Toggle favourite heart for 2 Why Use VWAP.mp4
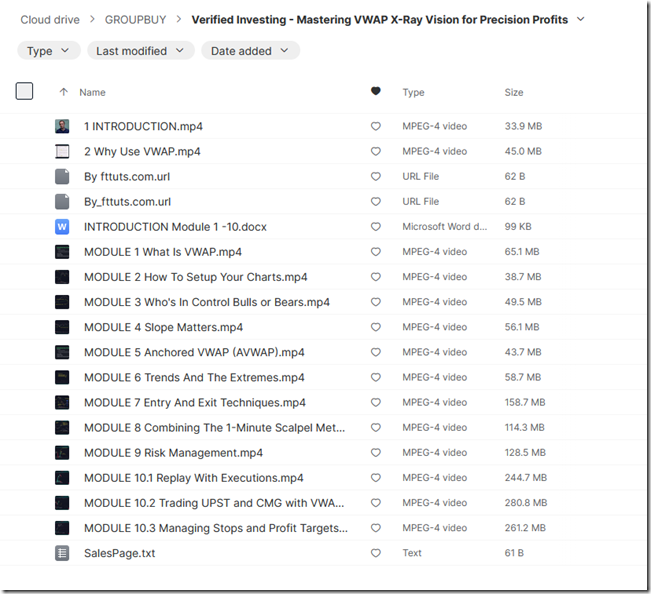Viewport: 651px width, 594px height. click(x=376, y=152)
